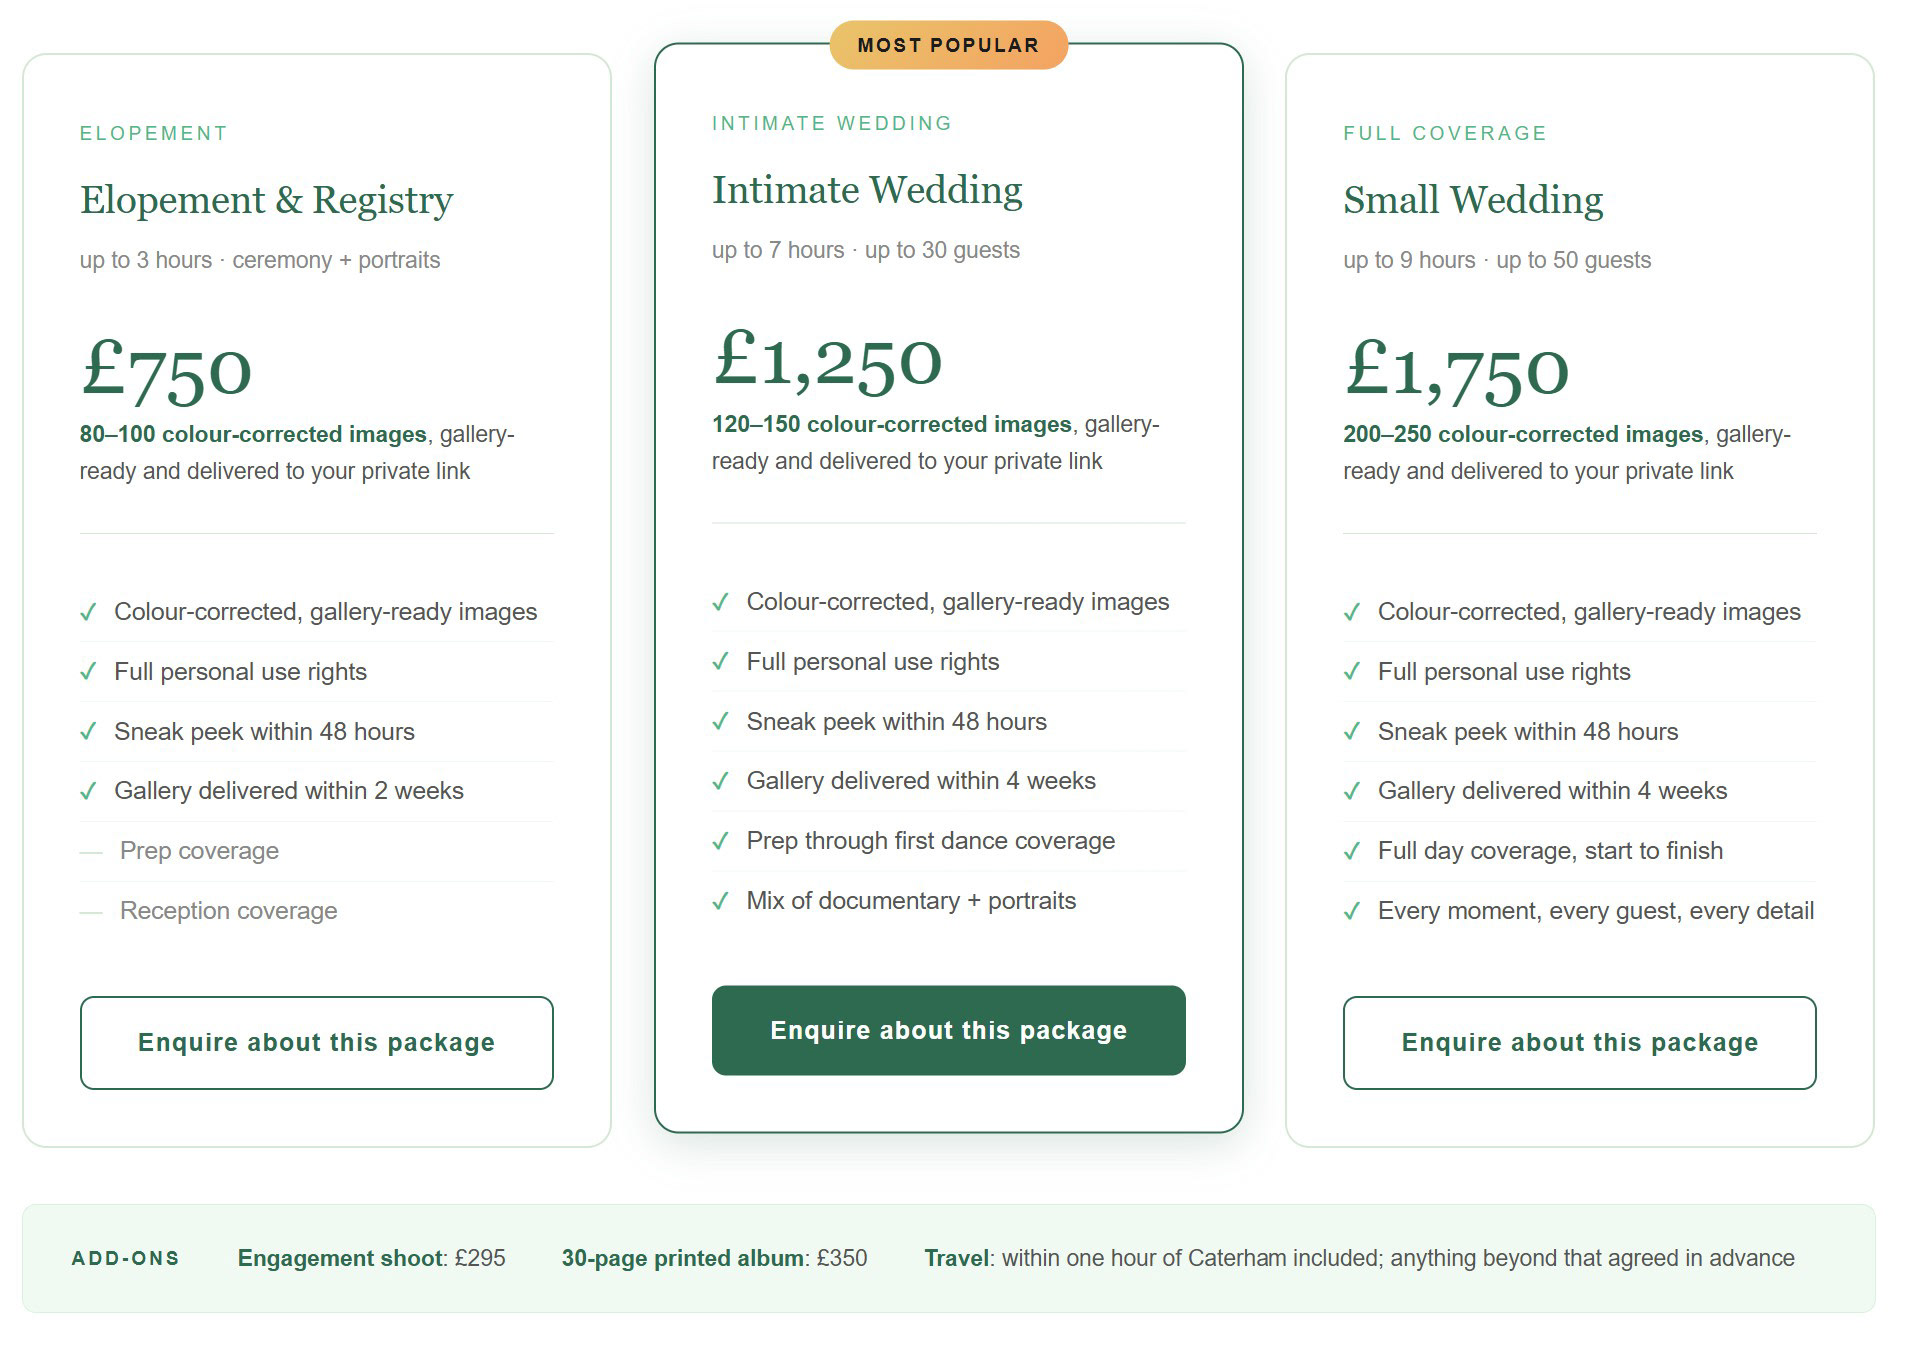
Task: Click checkmark beside 'Prep through first dance coverage'
Action: point(720,841)
